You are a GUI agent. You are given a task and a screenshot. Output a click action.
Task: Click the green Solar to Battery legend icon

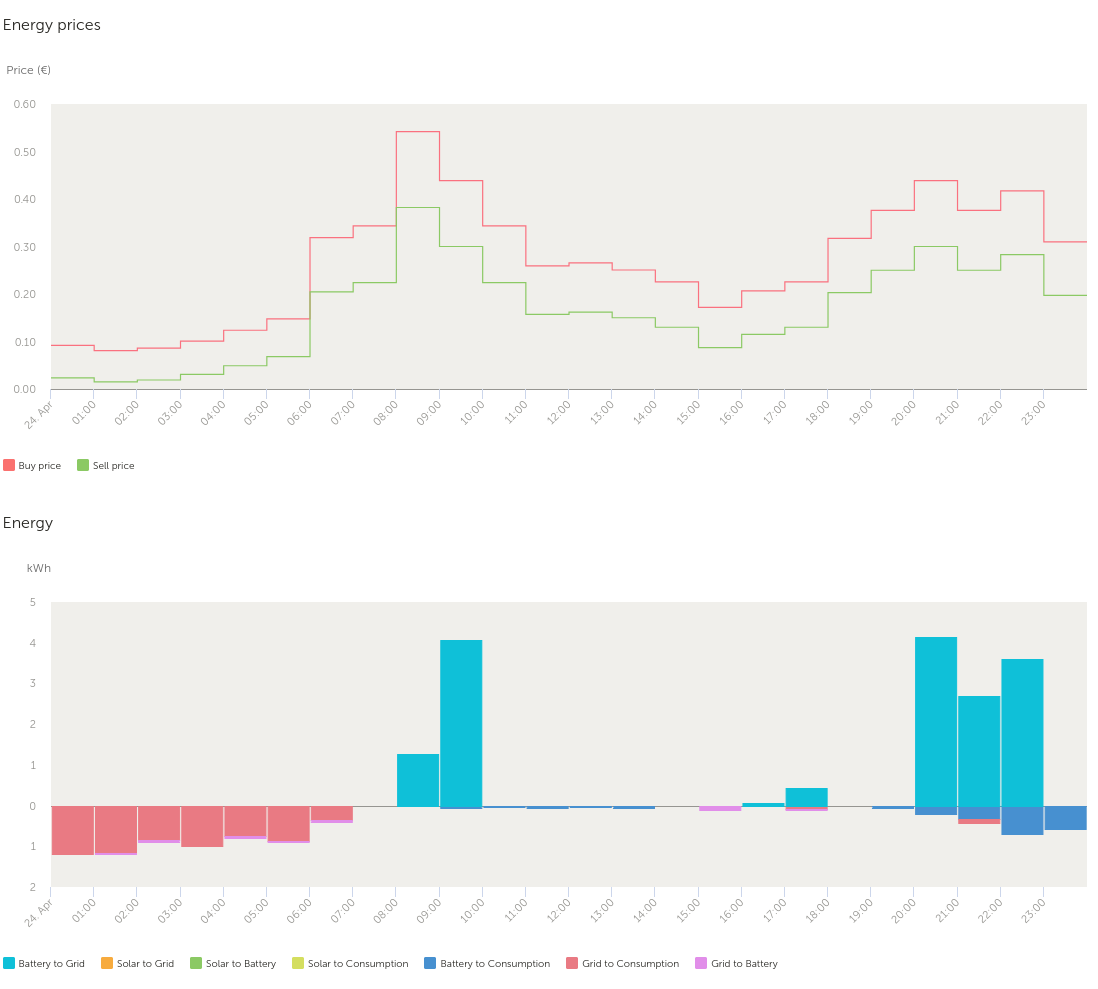pyautogui.click(x=196, y=964)
